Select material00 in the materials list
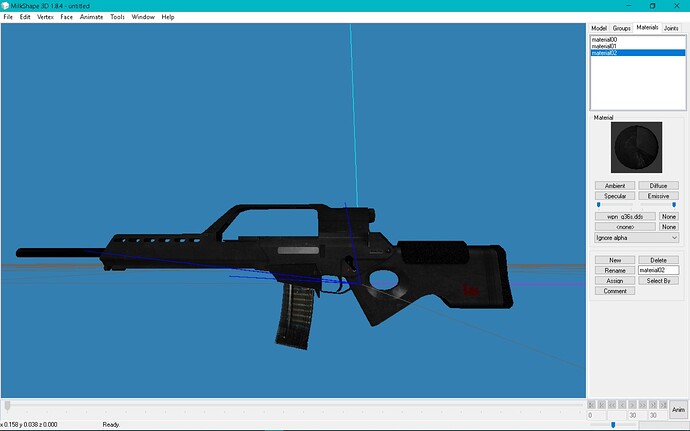Image resolution: width=690 pixels, height=431 pixels. (603, 39)
